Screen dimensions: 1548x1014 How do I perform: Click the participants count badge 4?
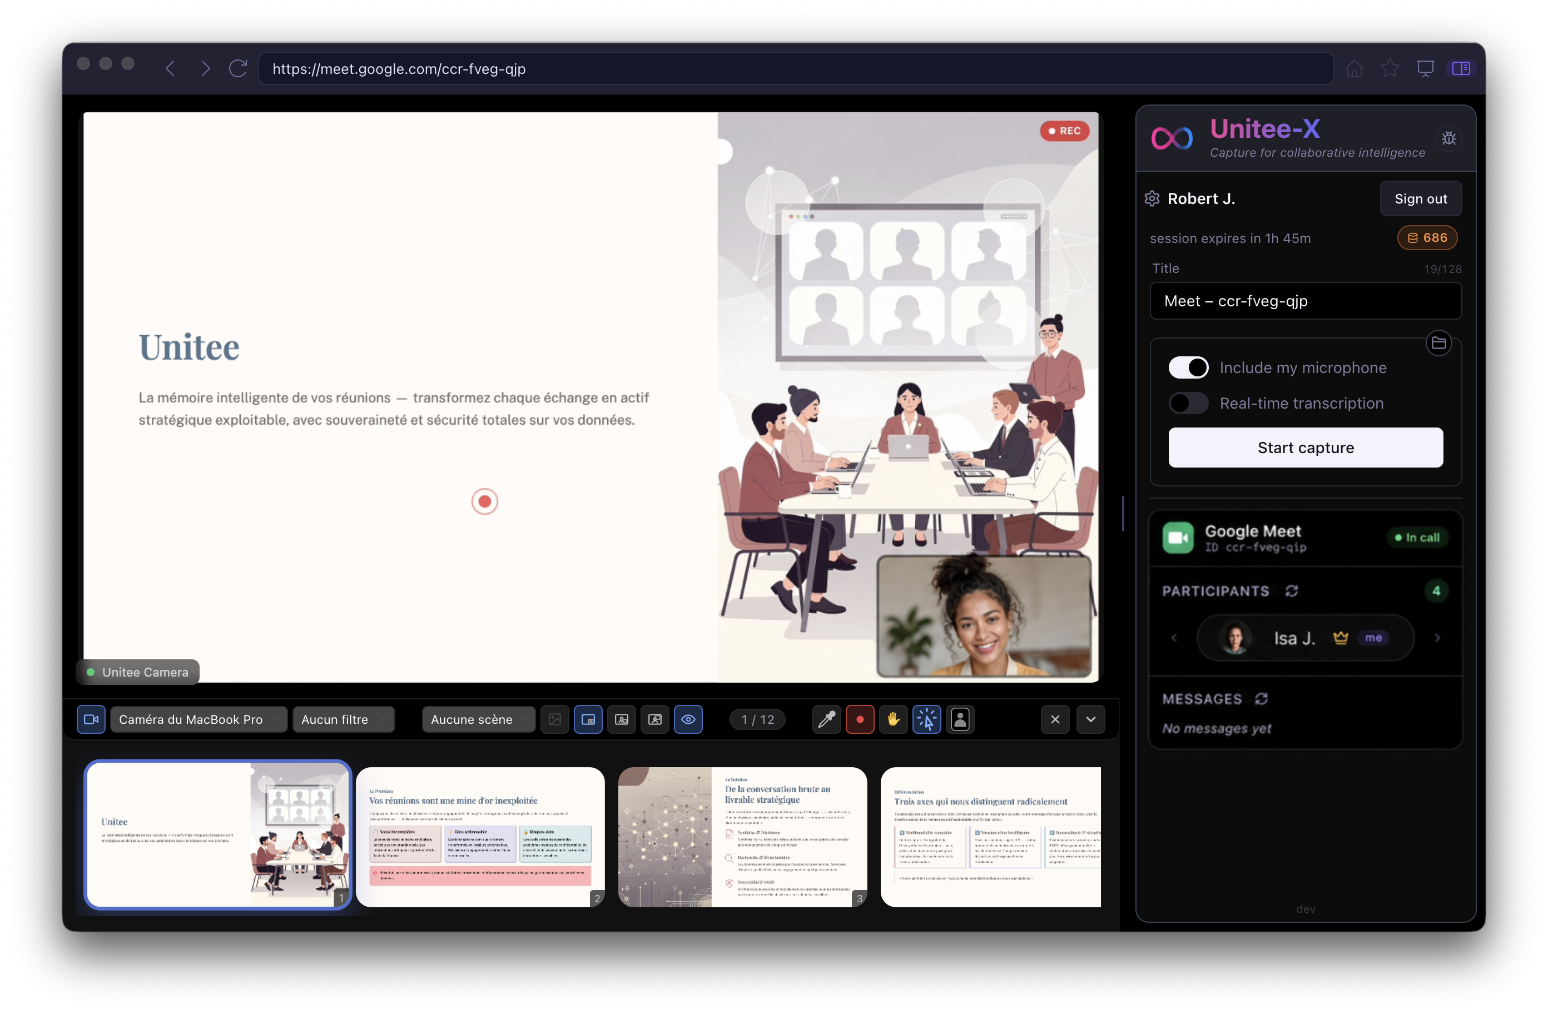pyautogui.click(x=1436, y=591)
